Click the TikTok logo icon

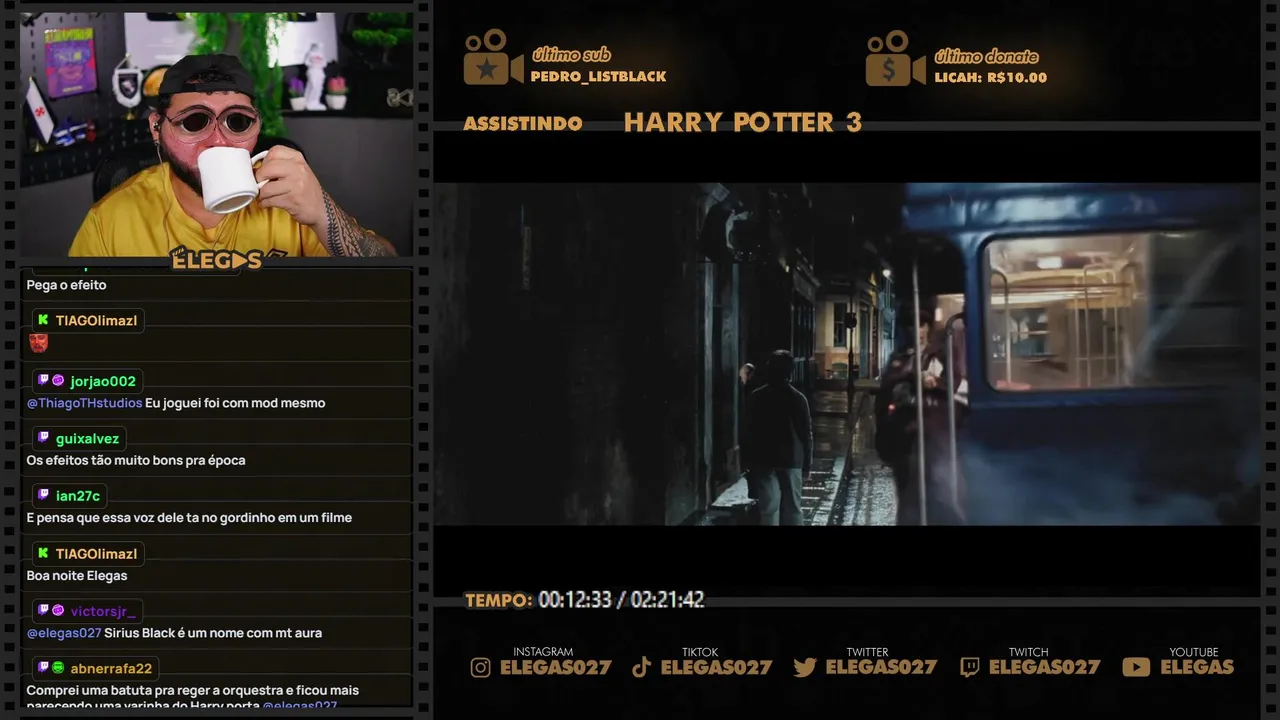tap(642, 668)
